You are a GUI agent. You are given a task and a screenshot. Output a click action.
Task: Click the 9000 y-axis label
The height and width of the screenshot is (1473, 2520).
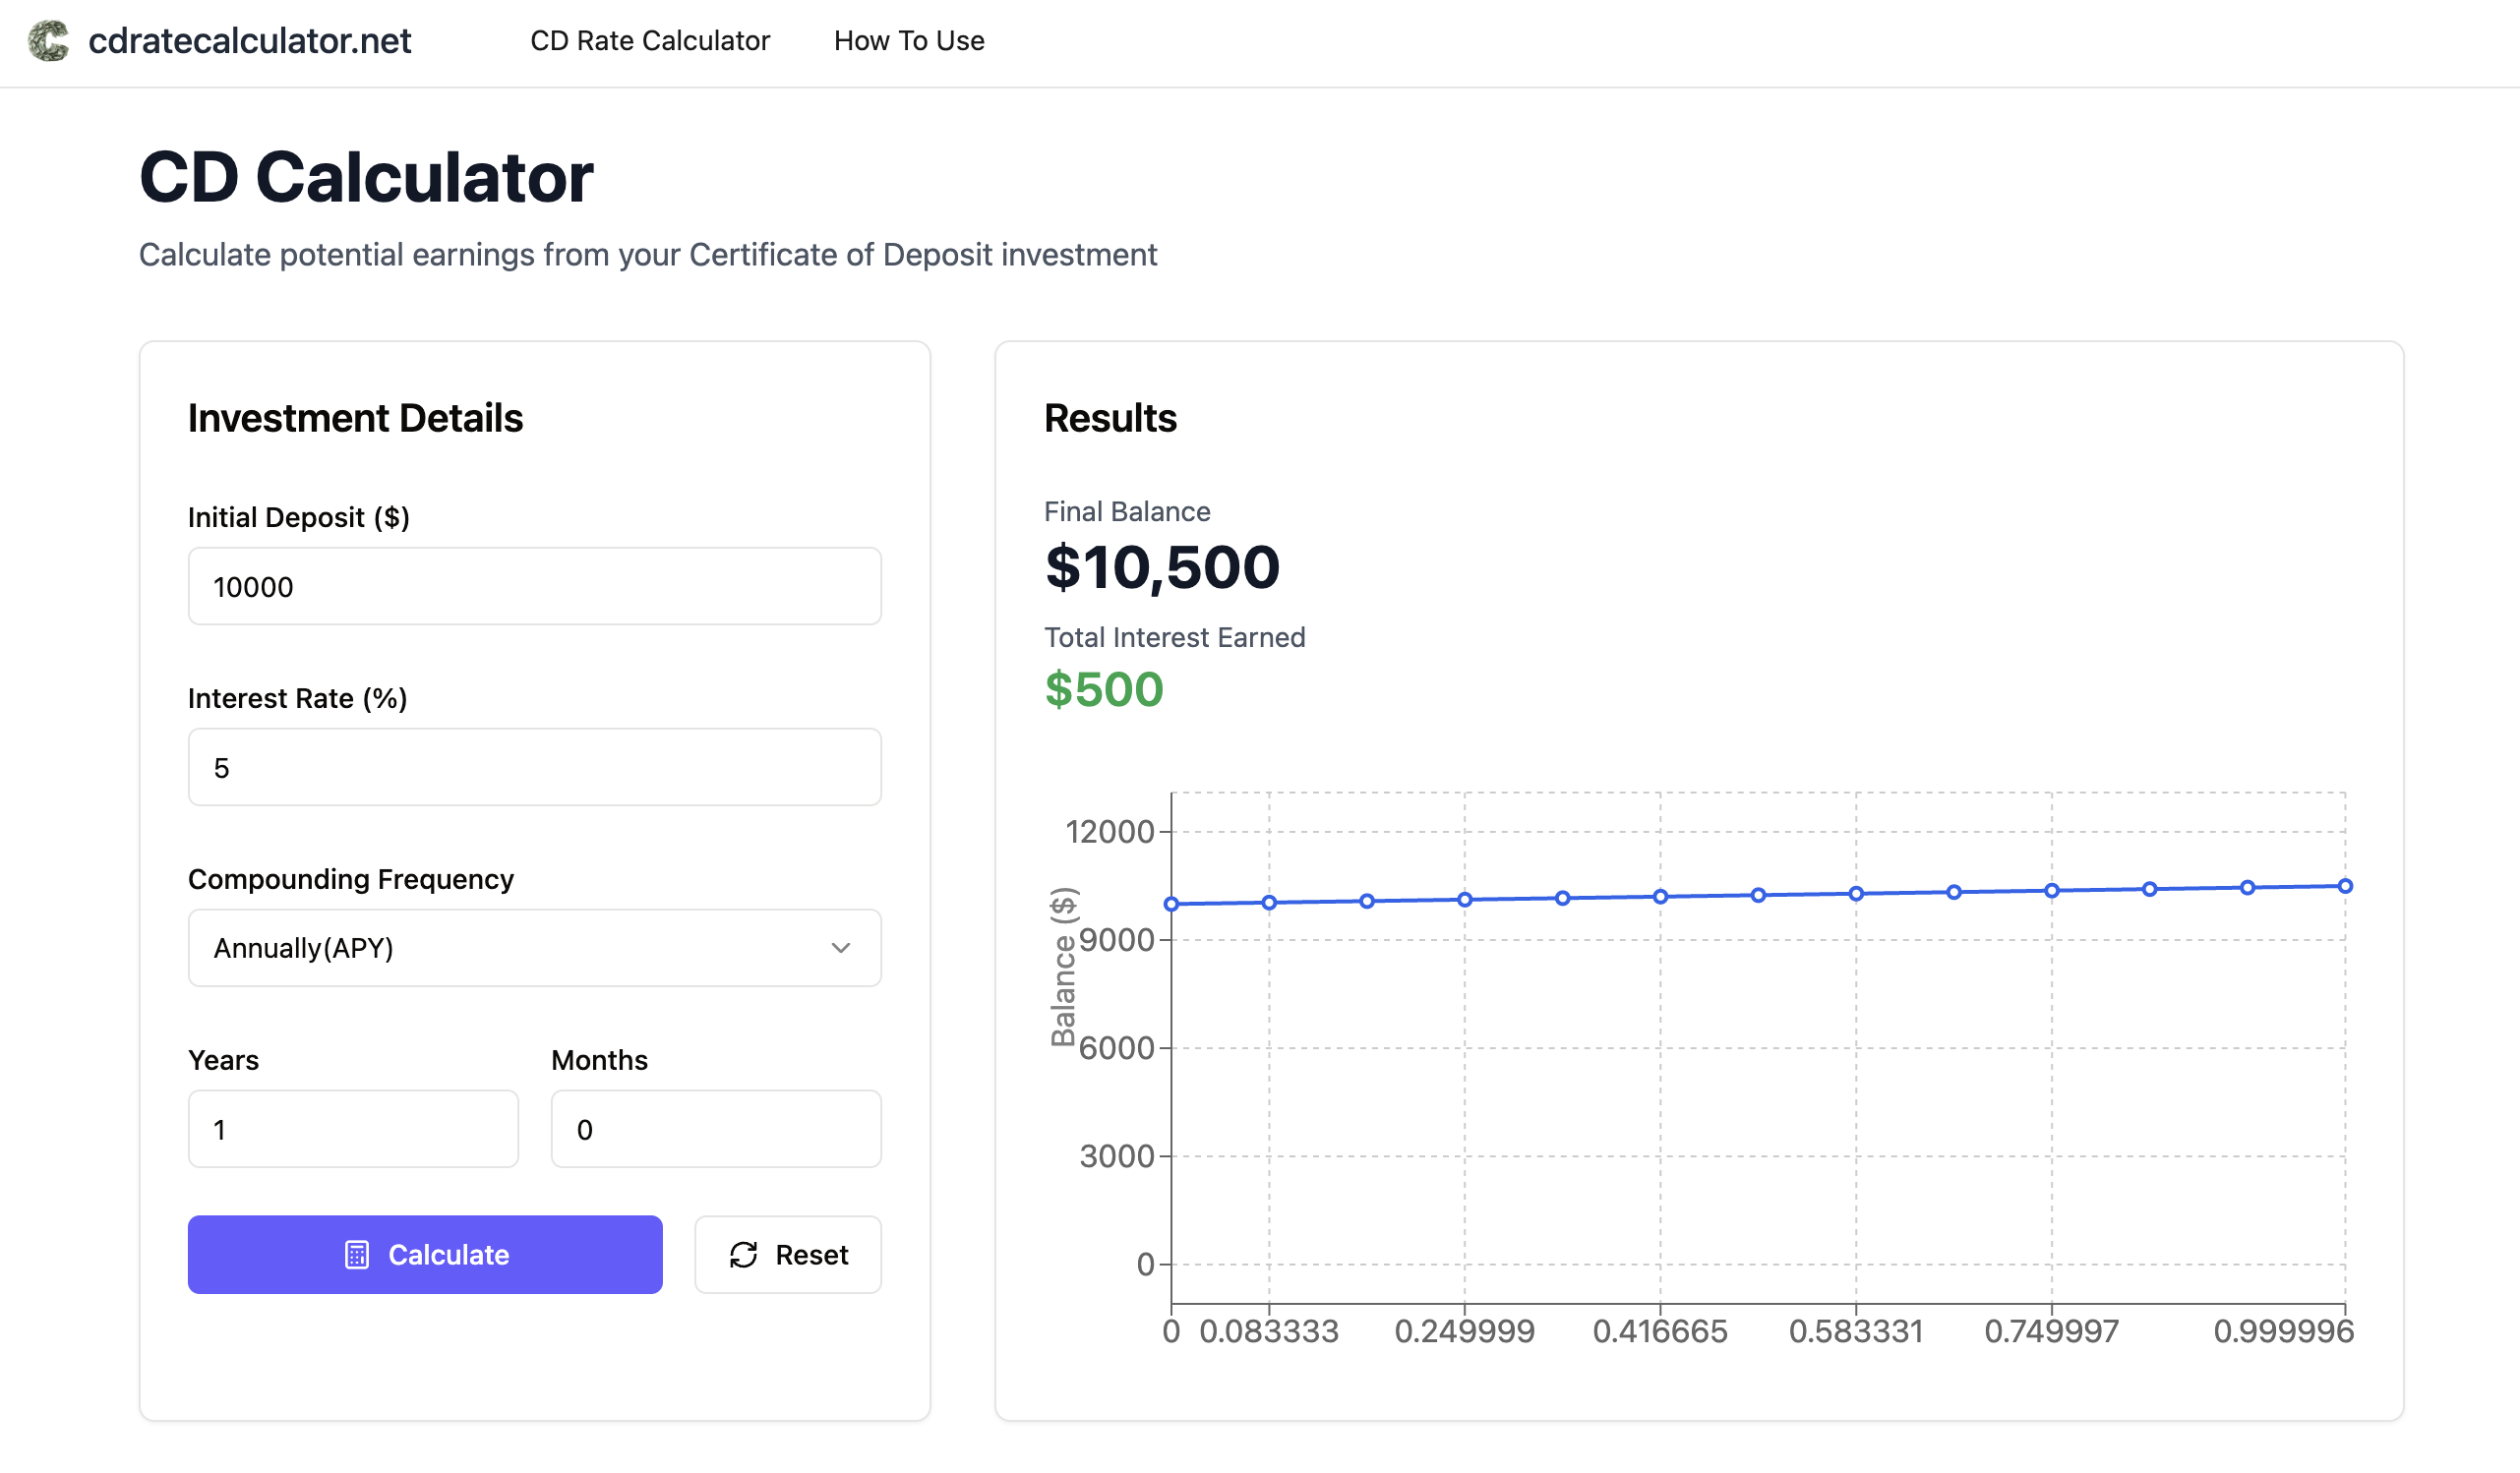coord(1117,941)
